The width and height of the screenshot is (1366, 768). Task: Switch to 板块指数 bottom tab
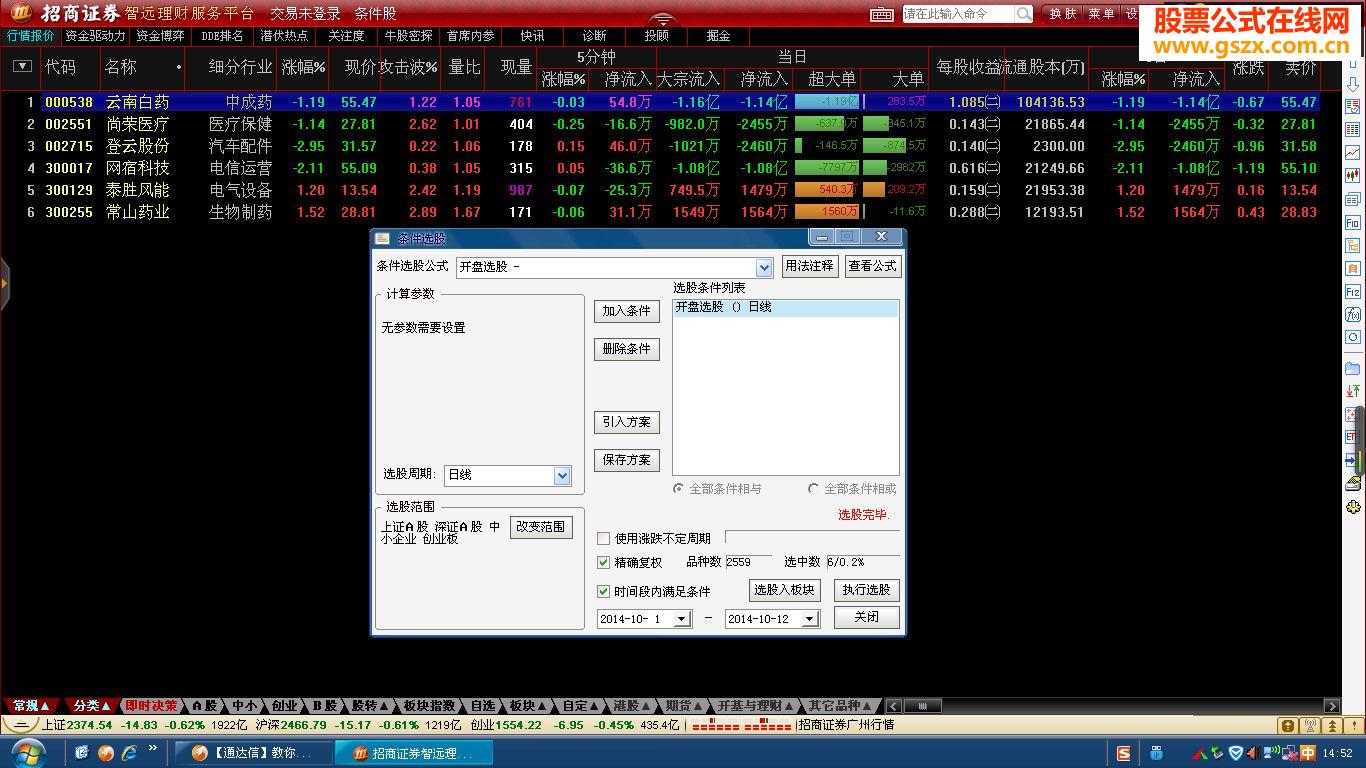point(430,706)
